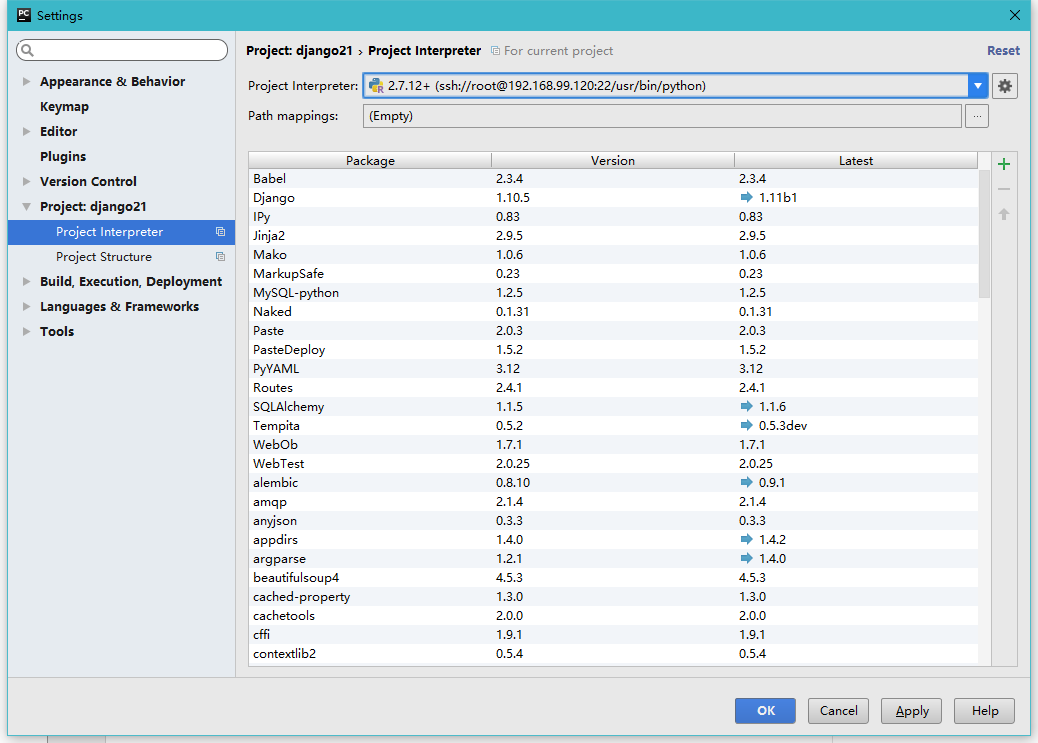Viewport: 1038px width, 743px height.
Task: Click the upgrade package up-arrow icon
Action: [x=1004, y=215]
